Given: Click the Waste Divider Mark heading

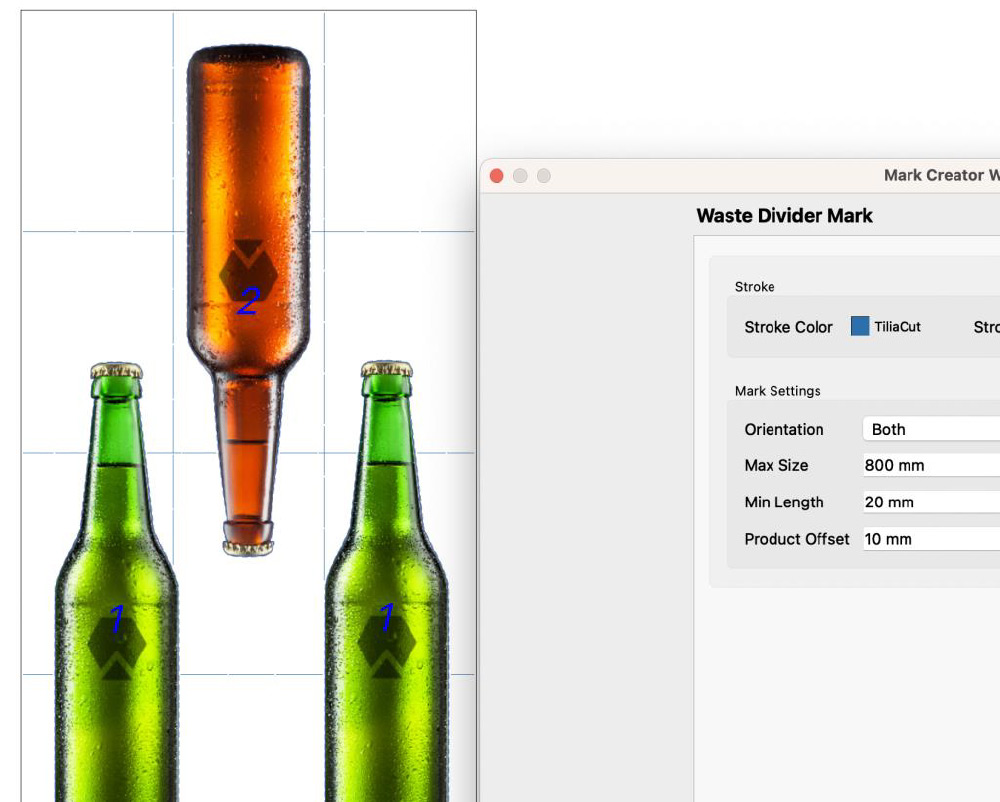Looking at the screenshot, I should (x=784, y=216).
